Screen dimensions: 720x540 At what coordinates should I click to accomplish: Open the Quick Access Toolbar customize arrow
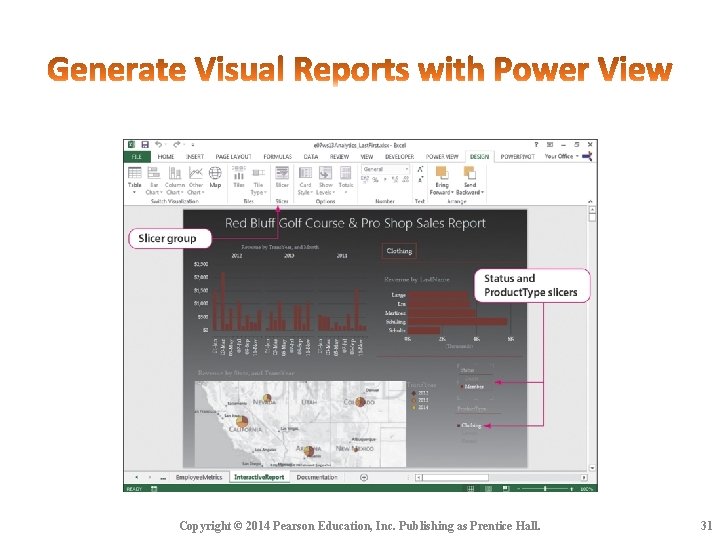(193, 145)
